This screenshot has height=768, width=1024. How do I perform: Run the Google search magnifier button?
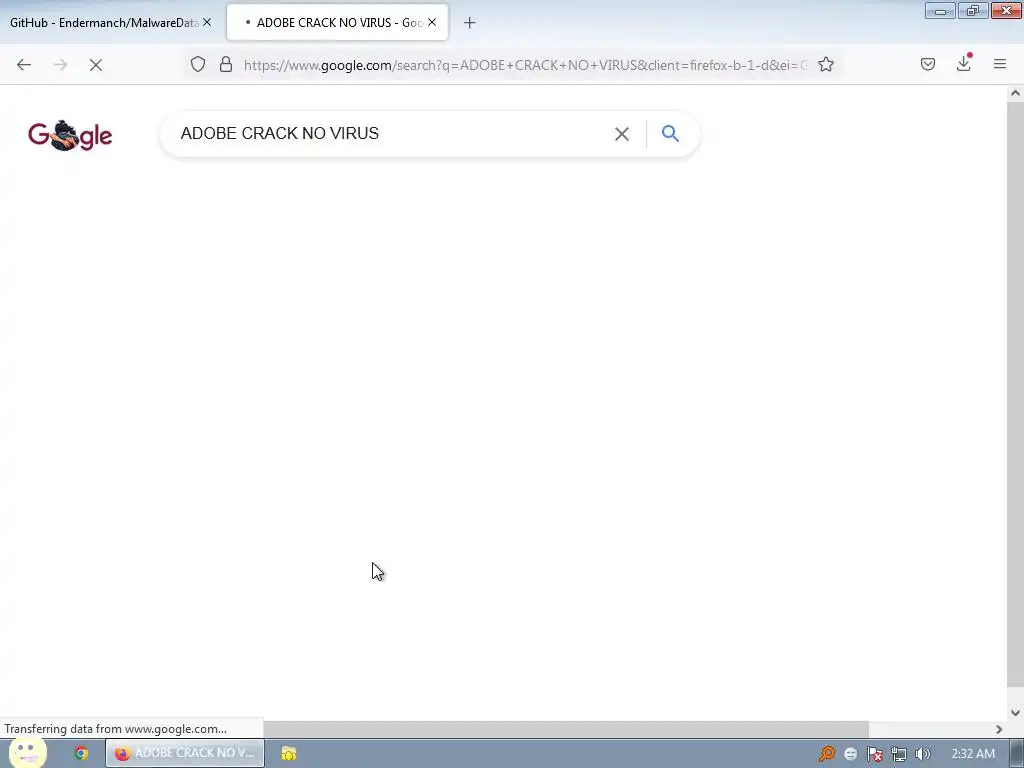click(670, 133)
